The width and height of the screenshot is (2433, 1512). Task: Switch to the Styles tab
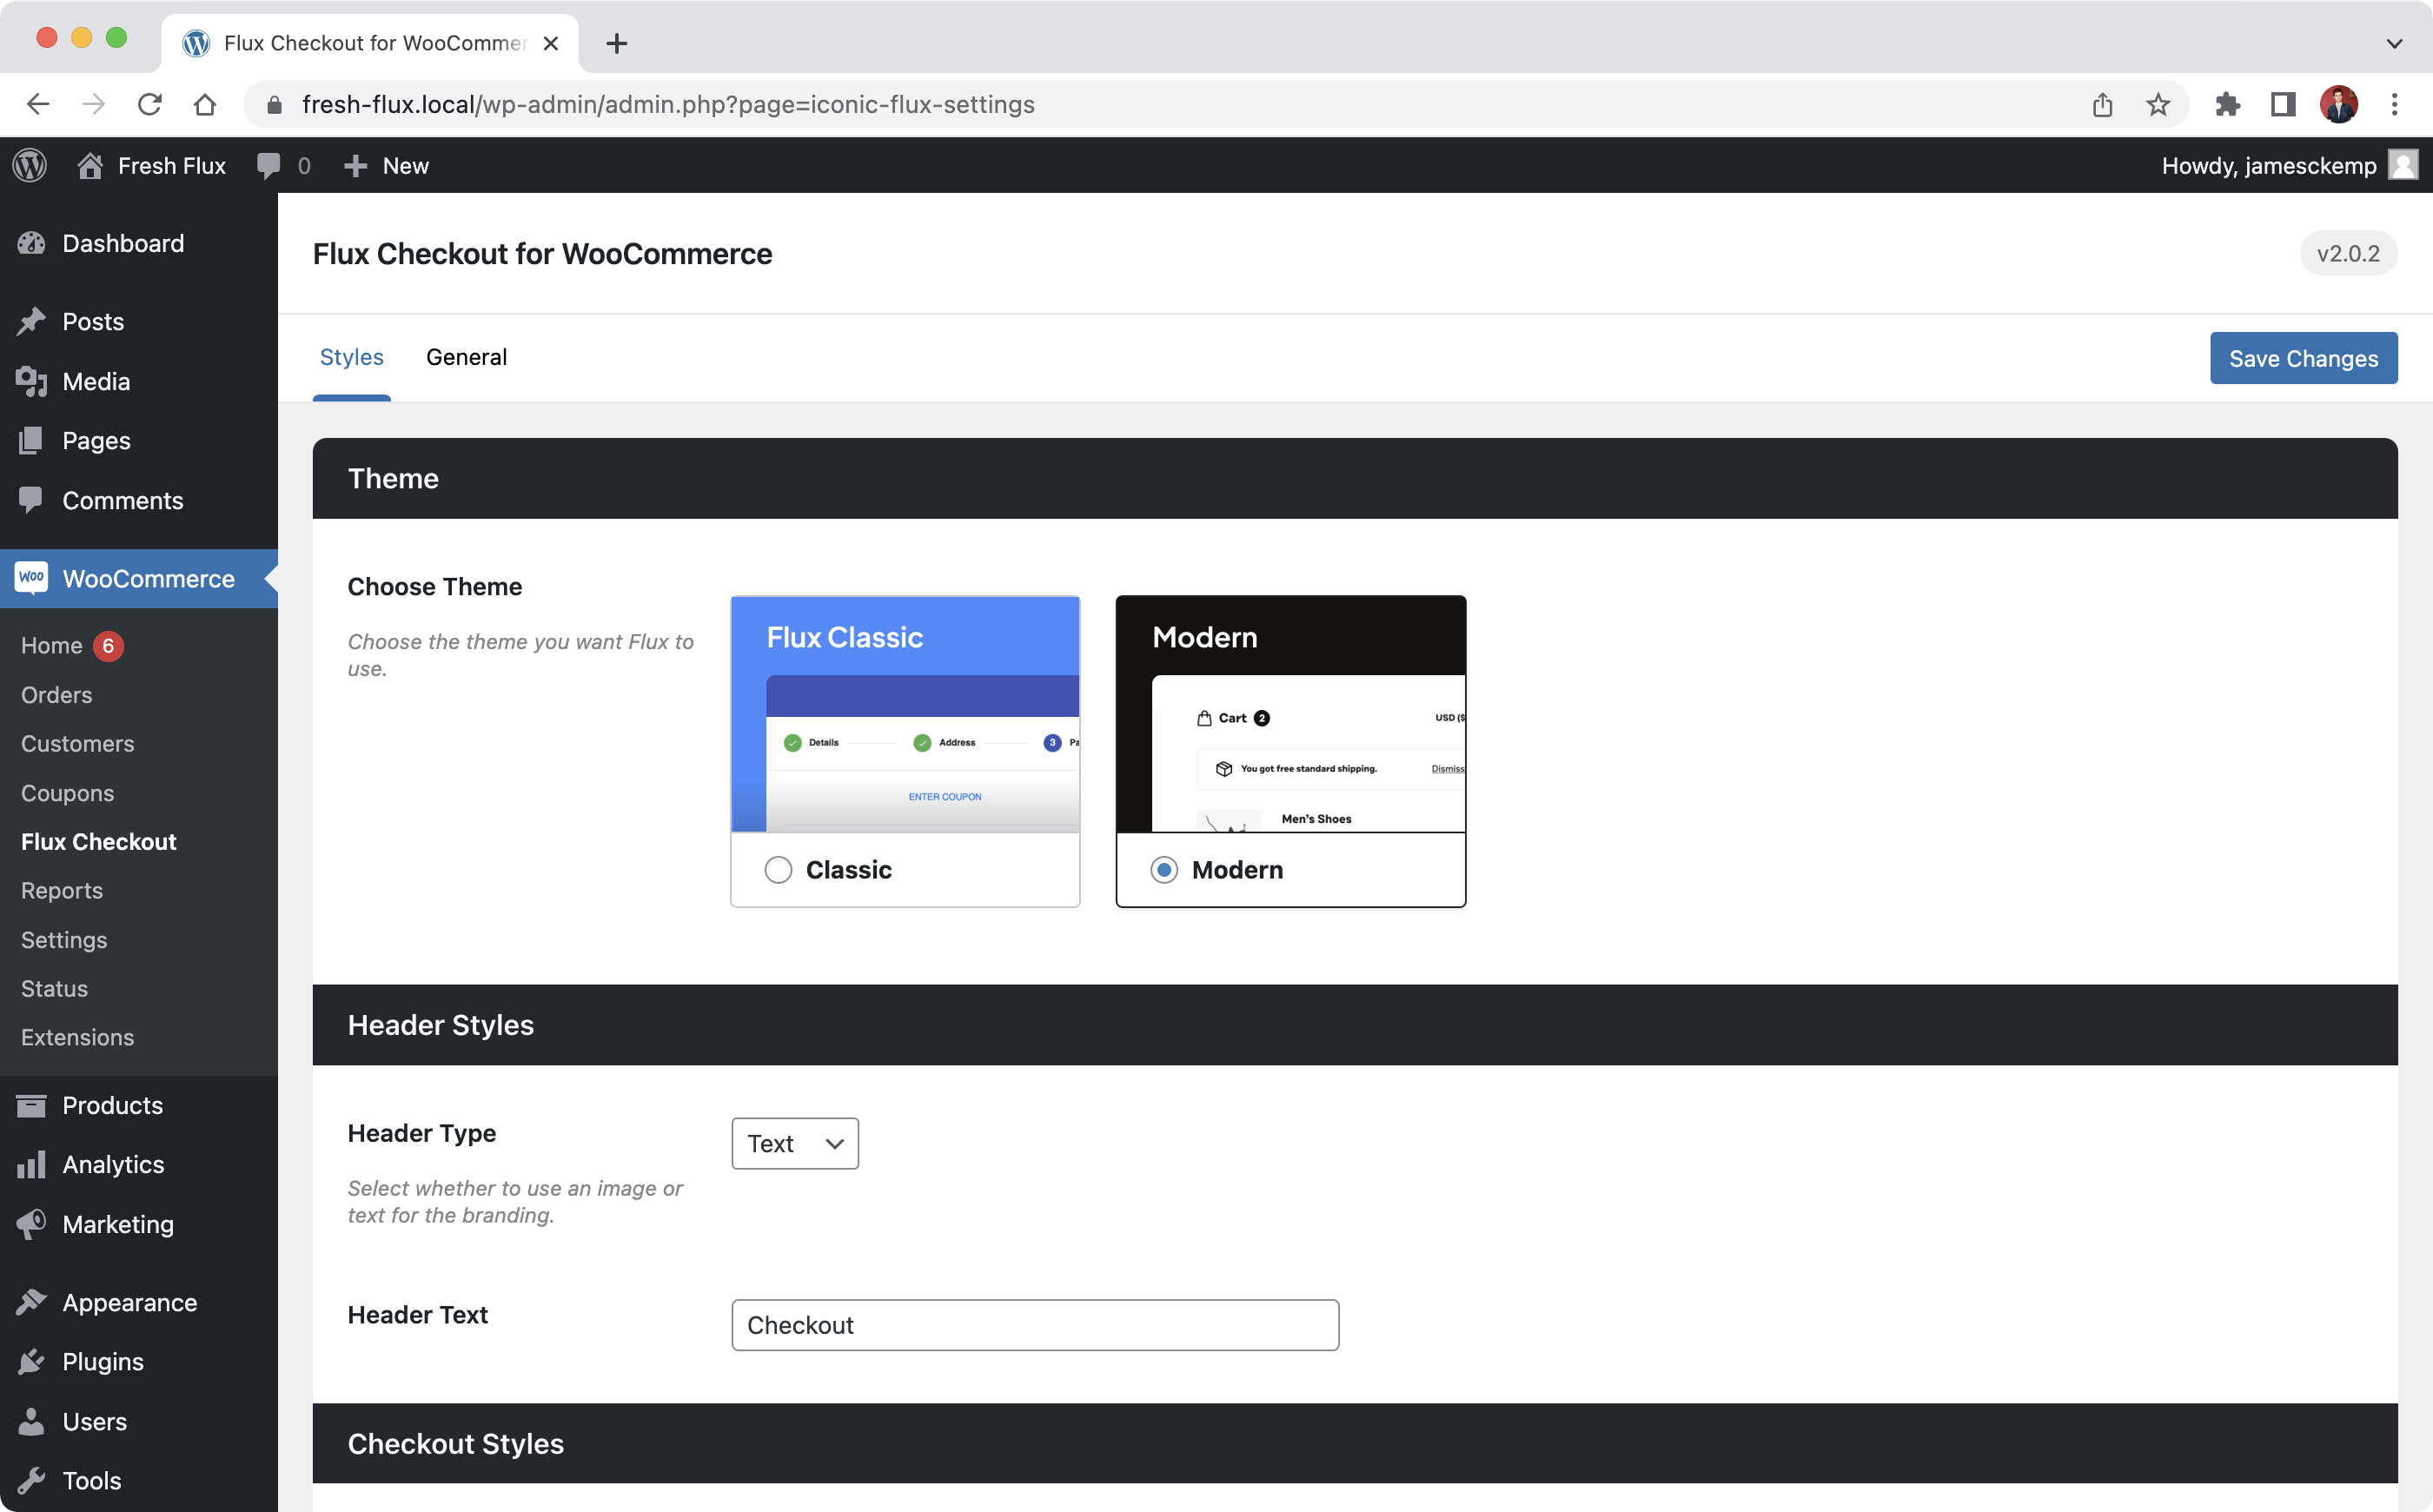coord(351,357)
